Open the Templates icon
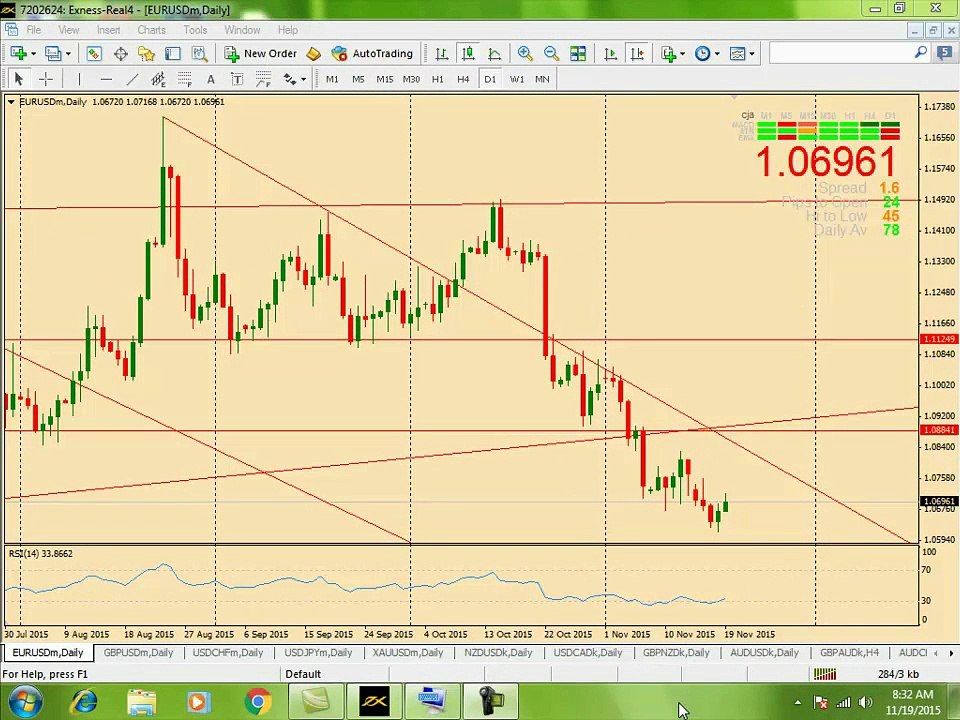Viewport: 960px width, 720px height. pyautogui.click(x=737, y=54)
